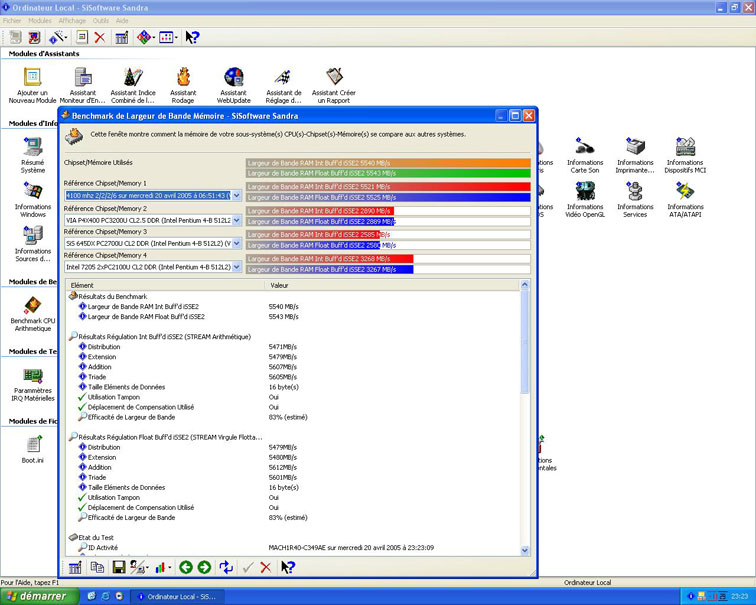This screenshot has width=756, height=605.
Task: Open the Paramètres IRQ Matérielles module
Action: pos(33,383)
